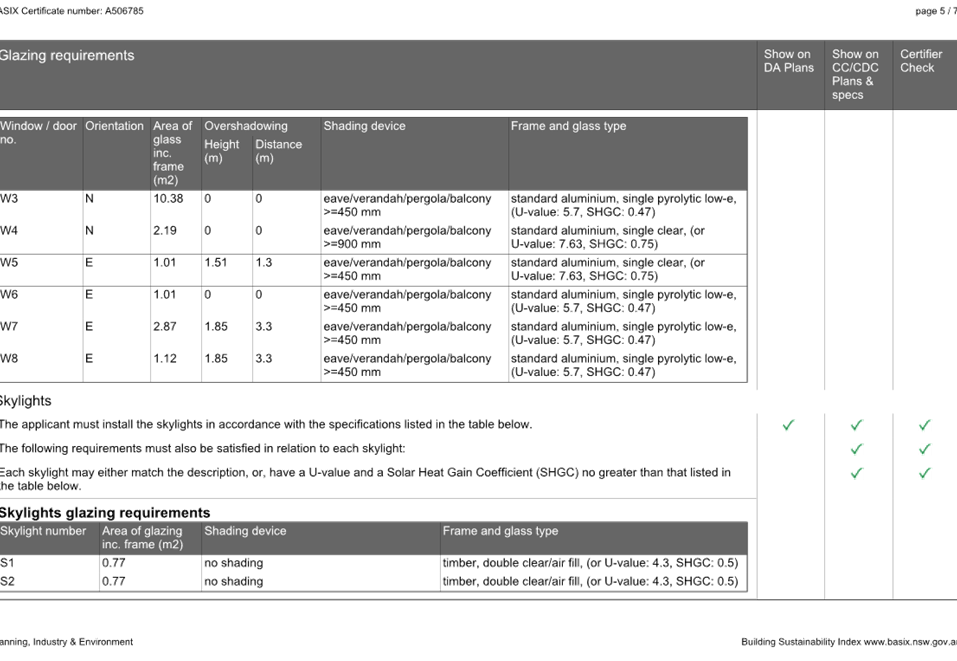Viewport: 957px width, 661px height.
Task: Click the 'Certifier Check' column header
Action: tap(921, 61)
